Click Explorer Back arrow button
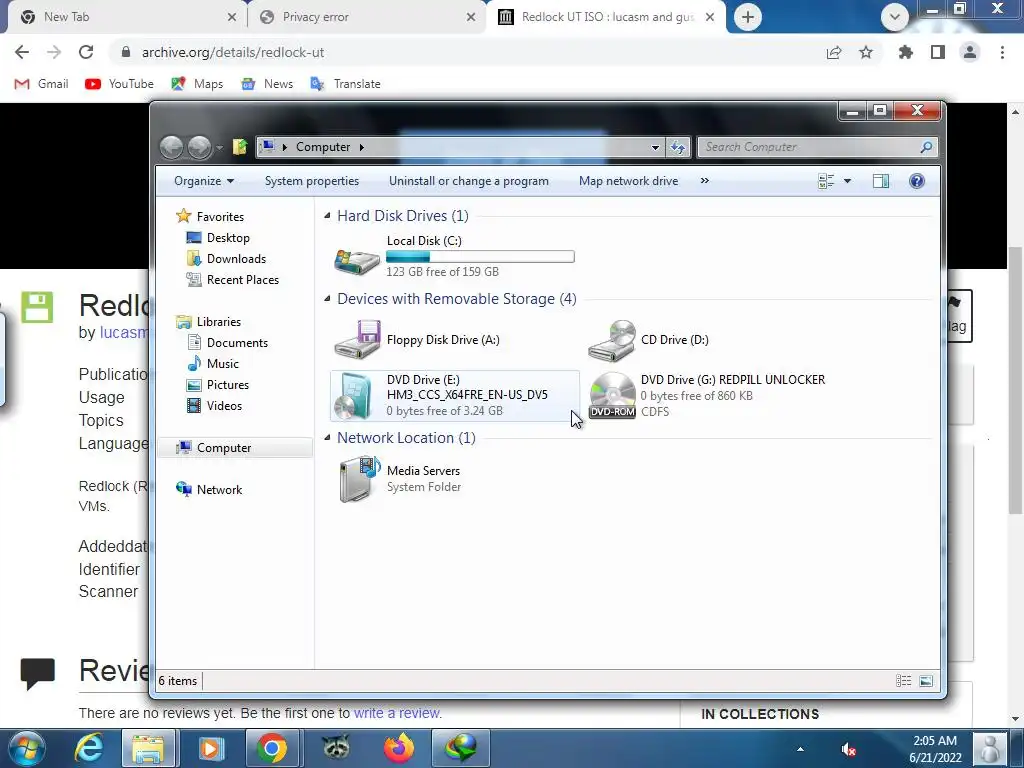This screenshot has width=1024, height=768. [172, 147]
